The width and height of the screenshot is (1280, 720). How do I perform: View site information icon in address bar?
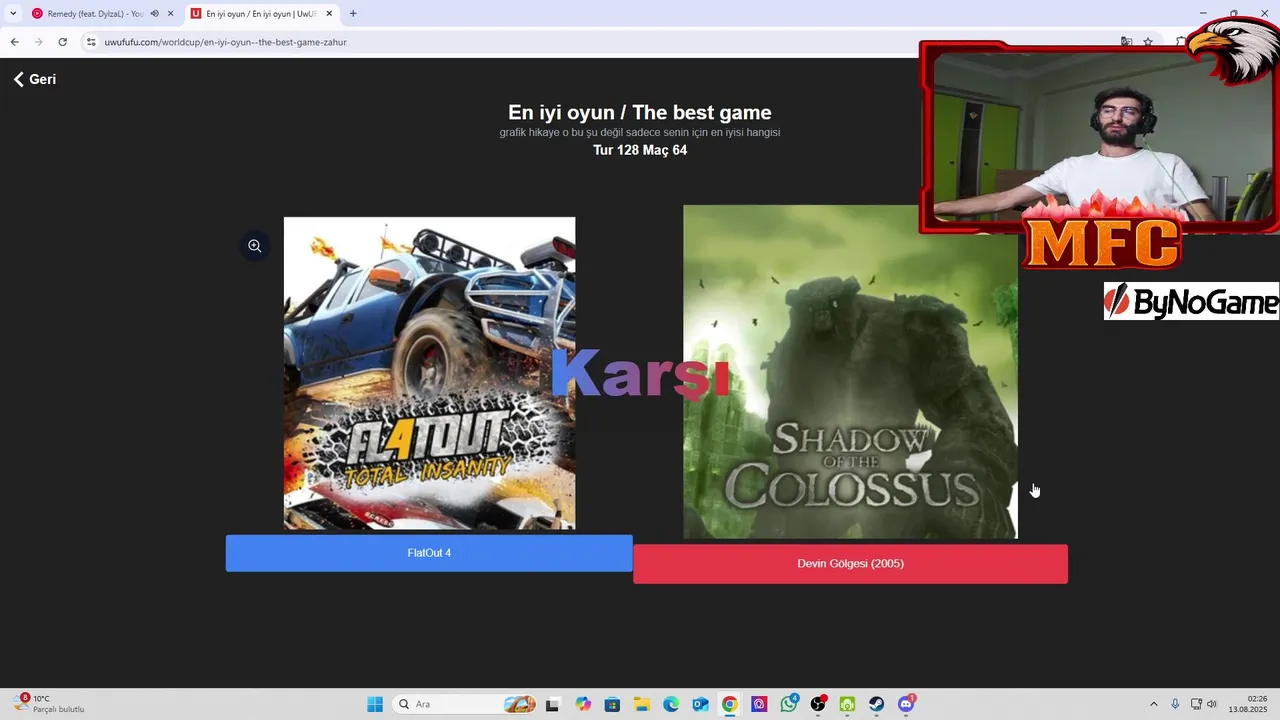(91, 42)
